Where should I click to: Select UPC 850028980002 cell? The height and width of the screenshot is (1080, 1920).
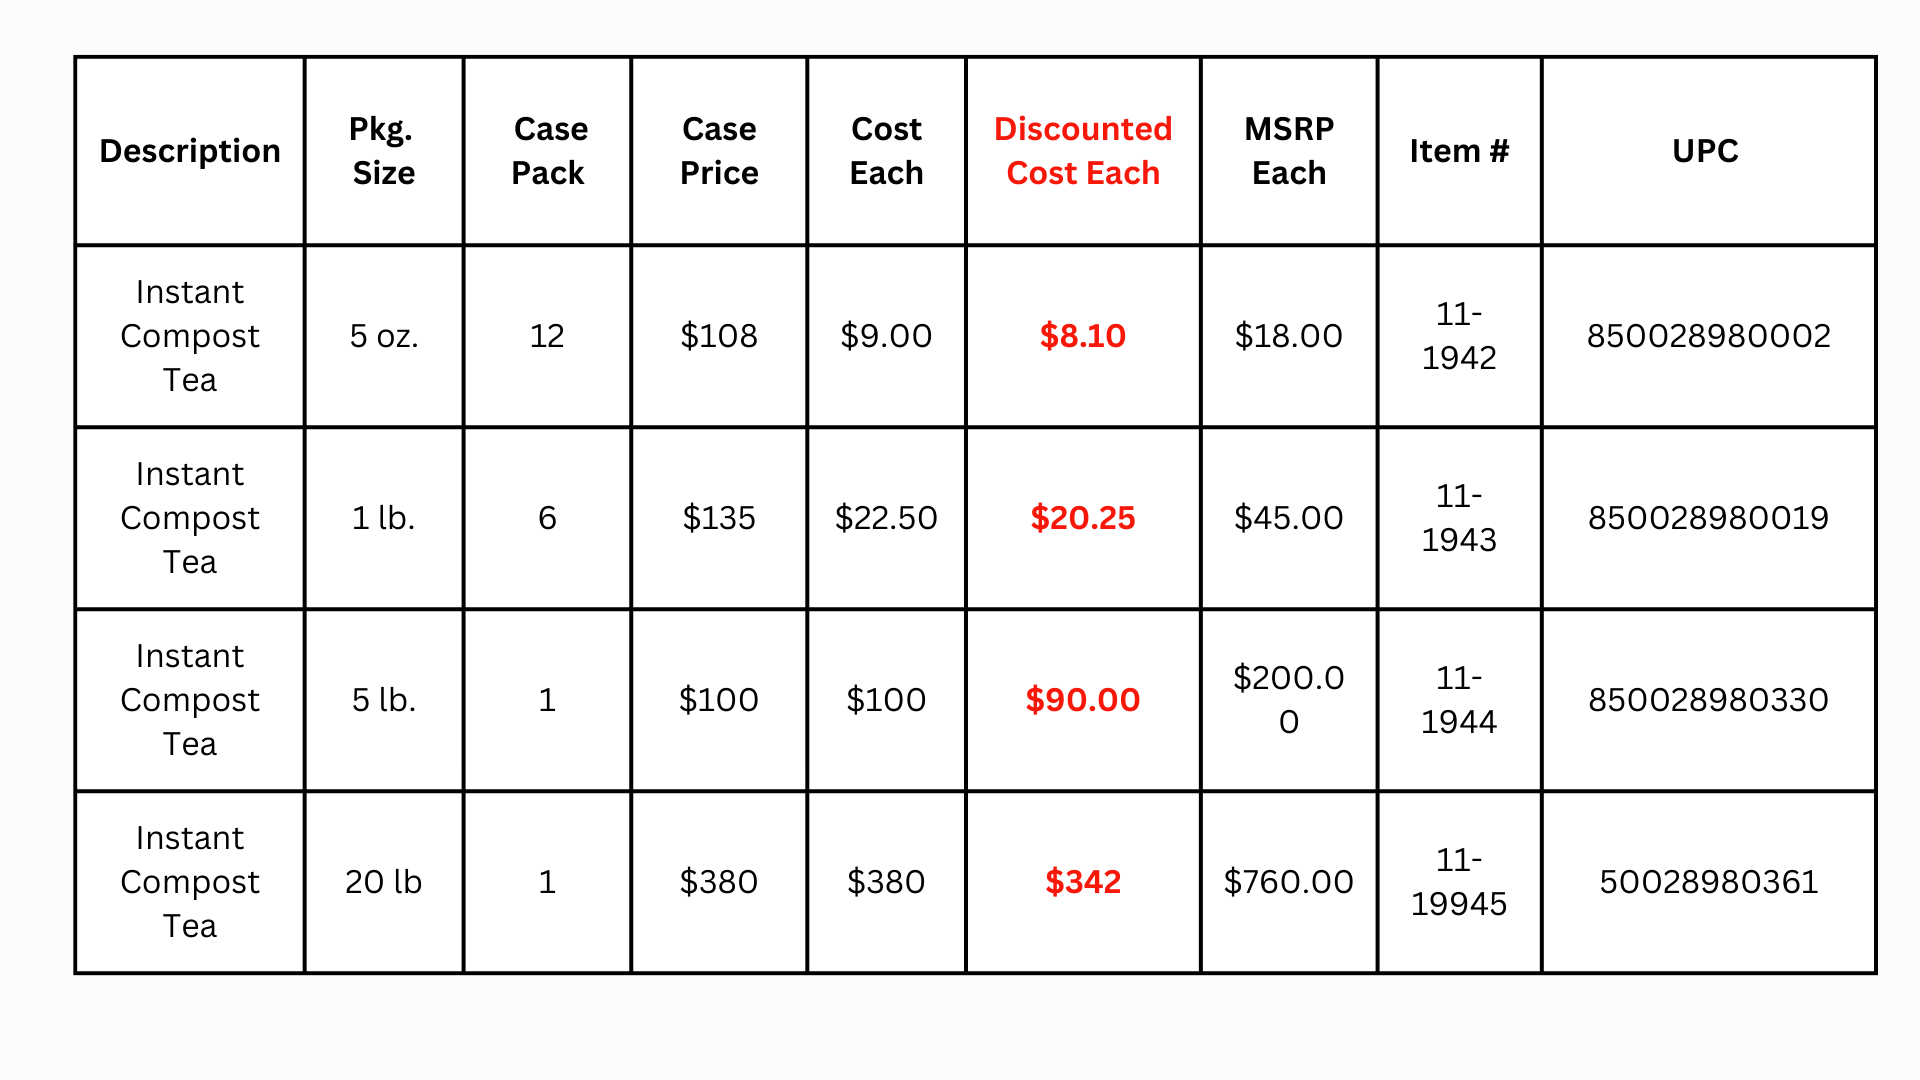pos(1708,336)
